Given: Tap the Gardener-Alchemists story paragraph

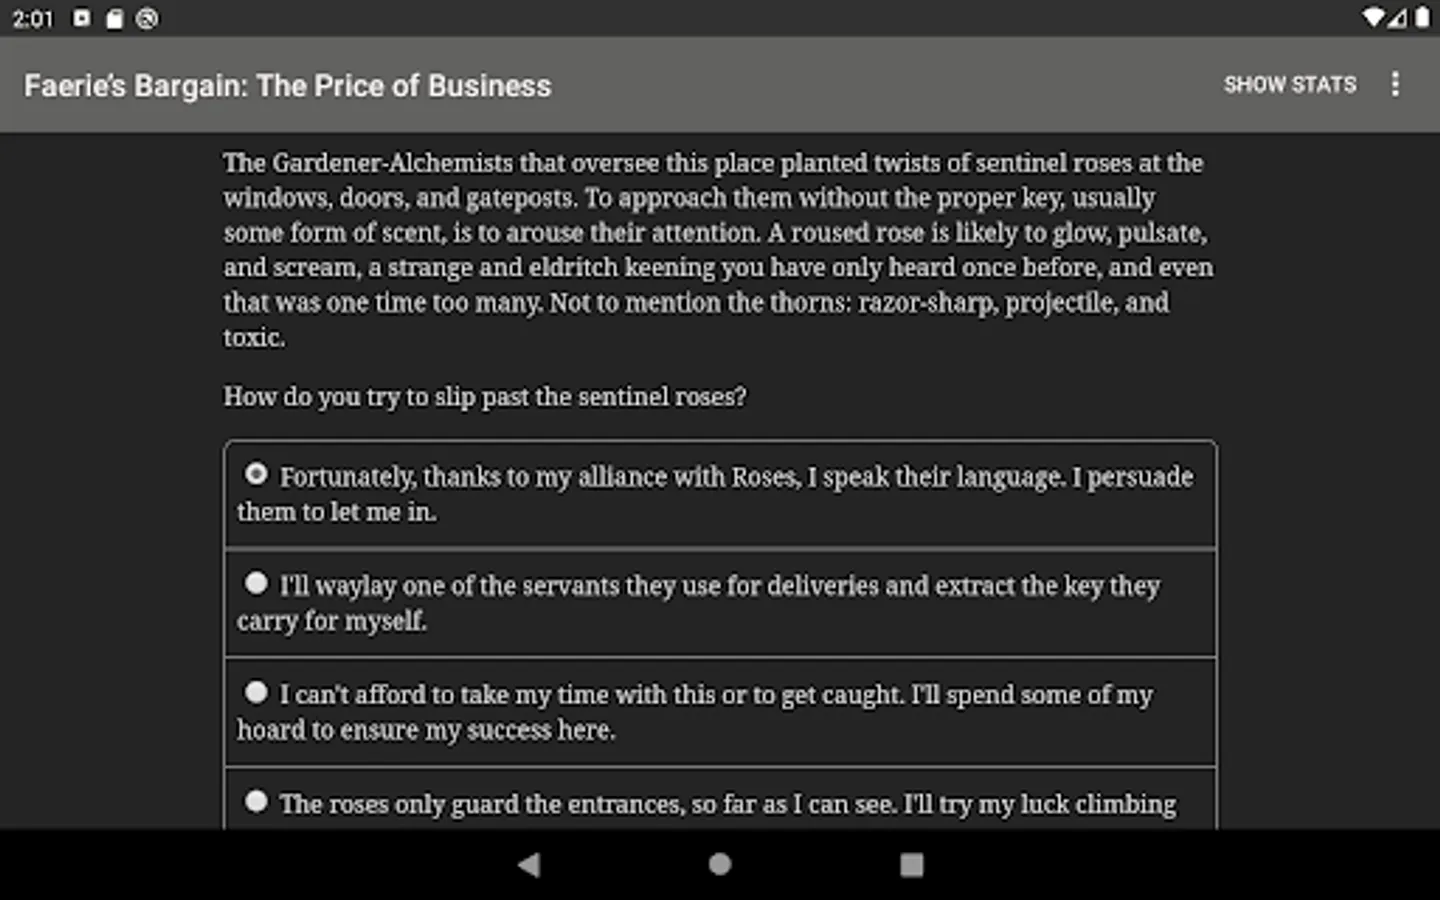Looking at the screenshot, I should tap(718, 250).
